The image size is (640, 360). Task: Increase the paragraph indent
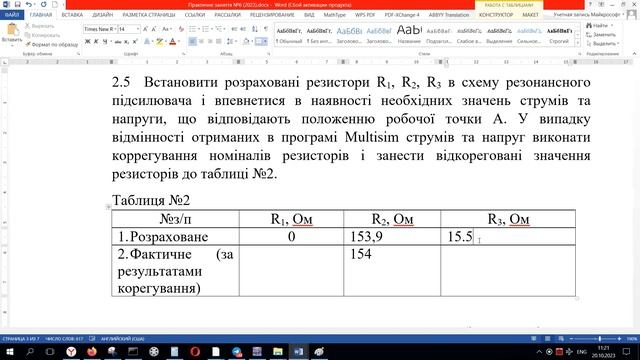(243, 29)
